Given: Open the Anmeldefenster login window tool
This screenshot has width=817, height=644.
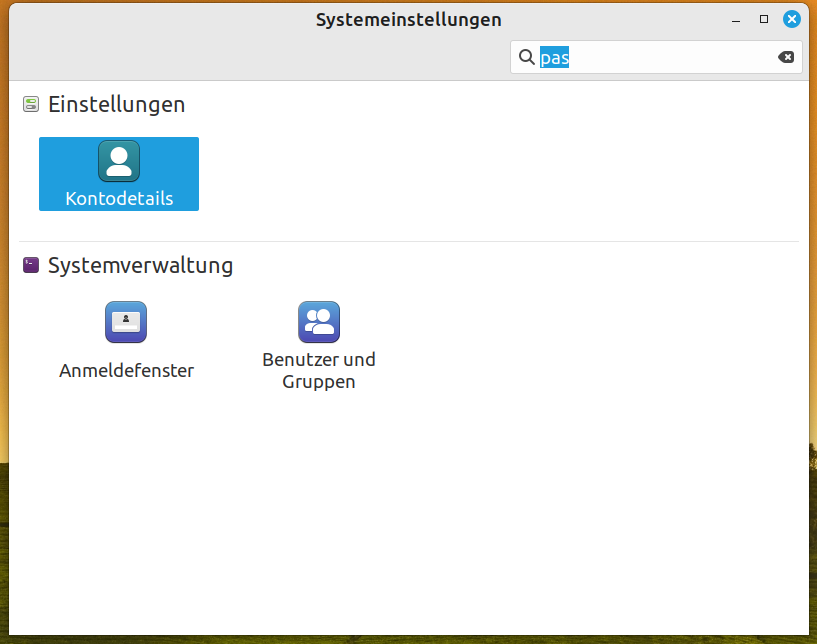Looking at the screenshot, I should point(126,322).
